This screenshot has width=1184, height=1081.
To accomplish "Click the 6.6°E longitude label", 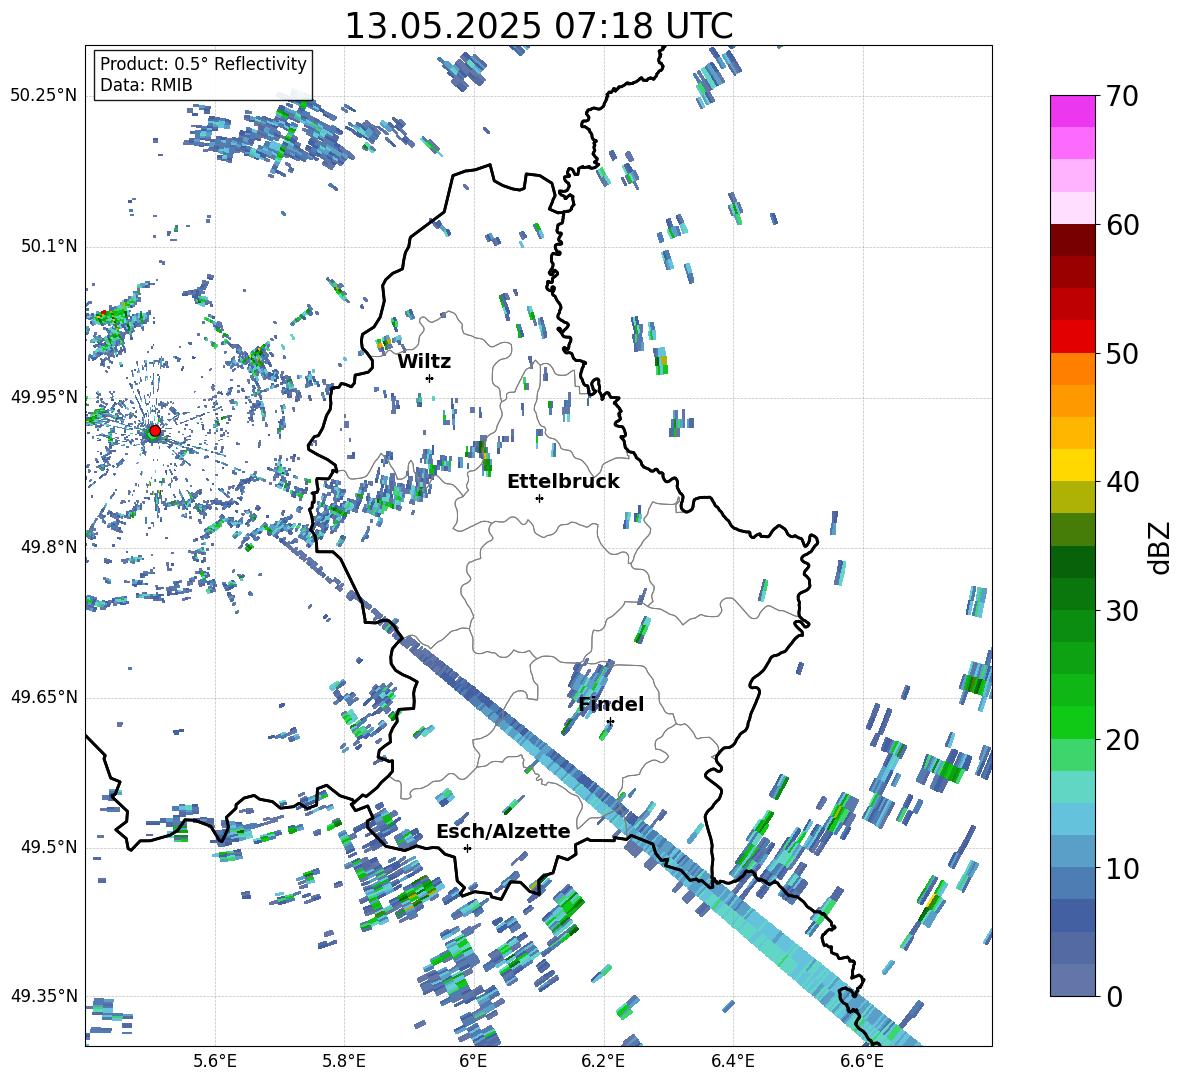I will tap(862, 1061).
